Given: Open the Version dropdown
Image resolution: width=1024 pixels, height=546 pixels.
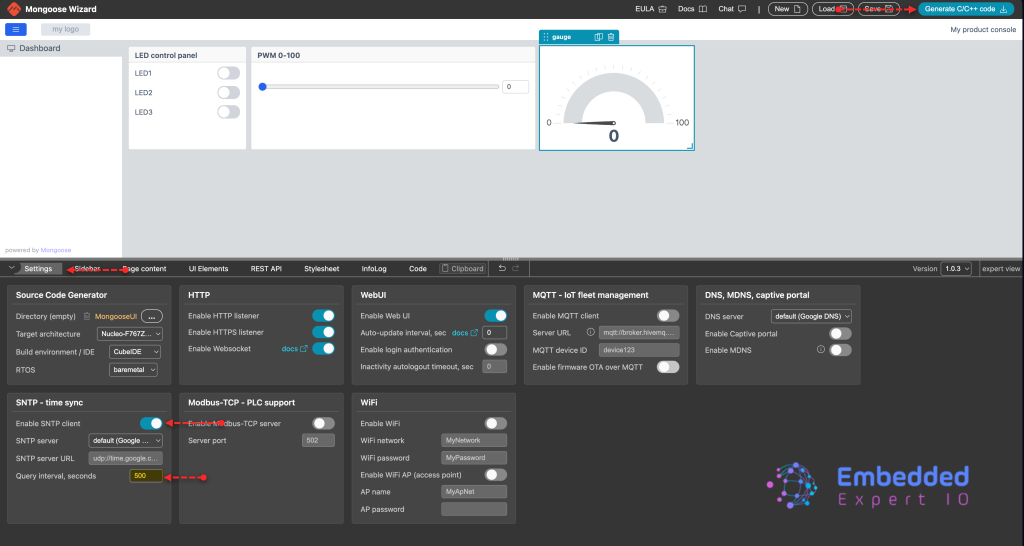Looking at the screenshot, I should tap(956, 268).
